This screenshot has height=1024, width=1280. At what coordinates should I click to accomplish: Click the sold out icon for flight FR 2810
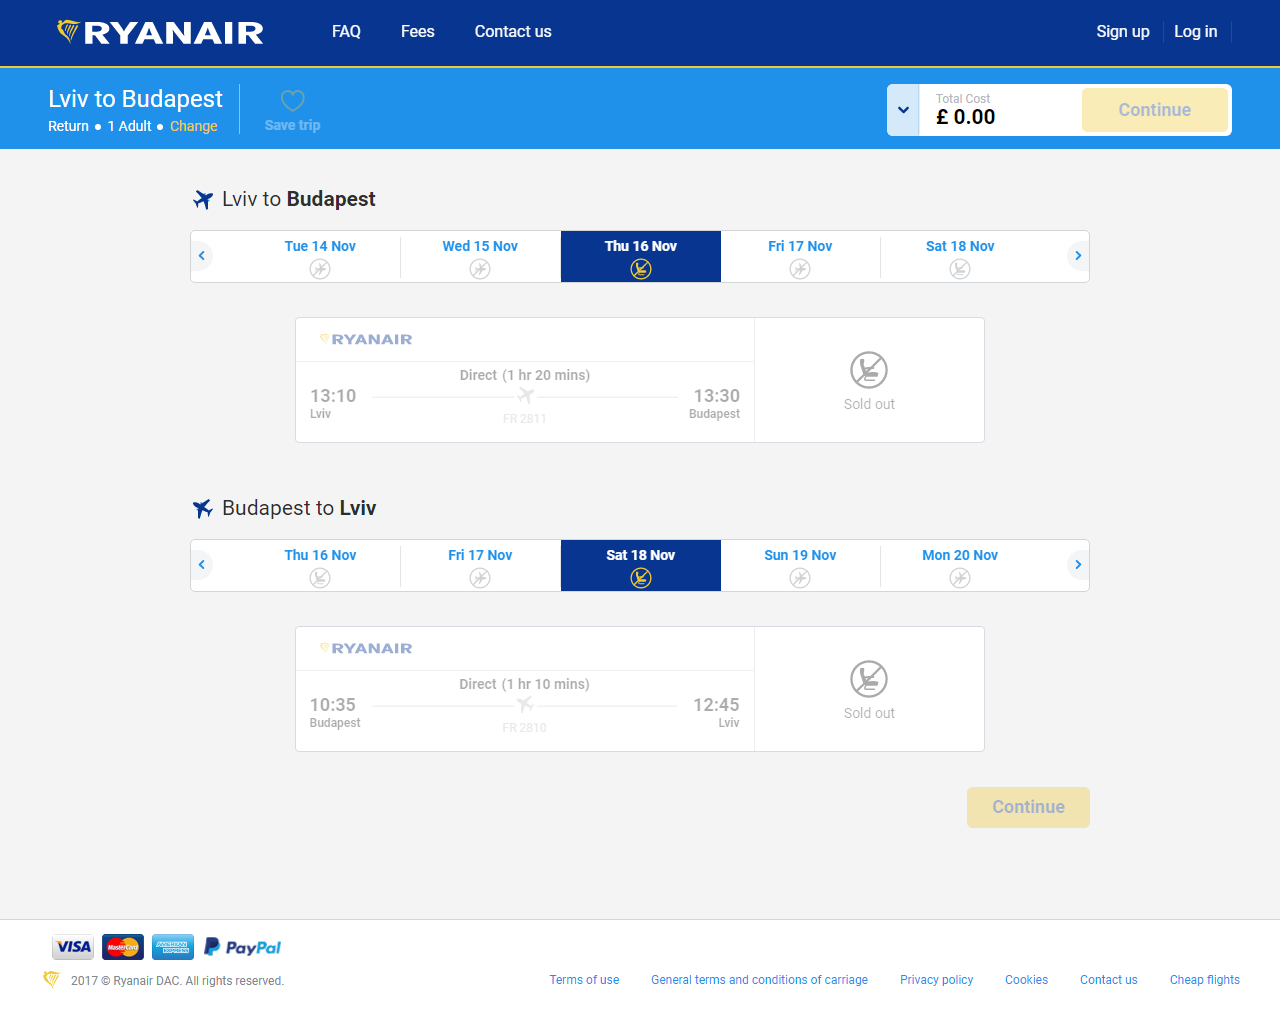point(868,679)
